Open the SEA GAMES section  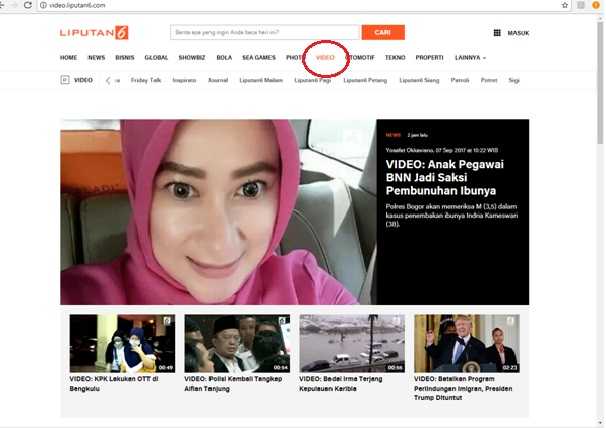(x=259, y=58)
